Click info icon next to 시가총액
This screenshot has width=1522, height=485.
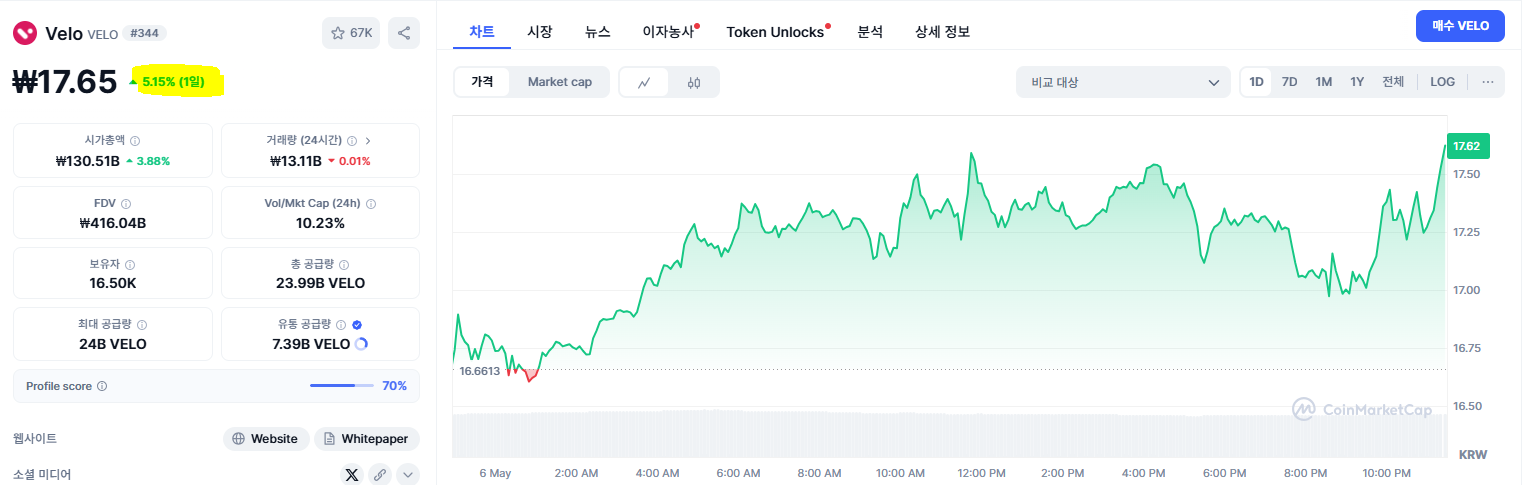[135, 141]
